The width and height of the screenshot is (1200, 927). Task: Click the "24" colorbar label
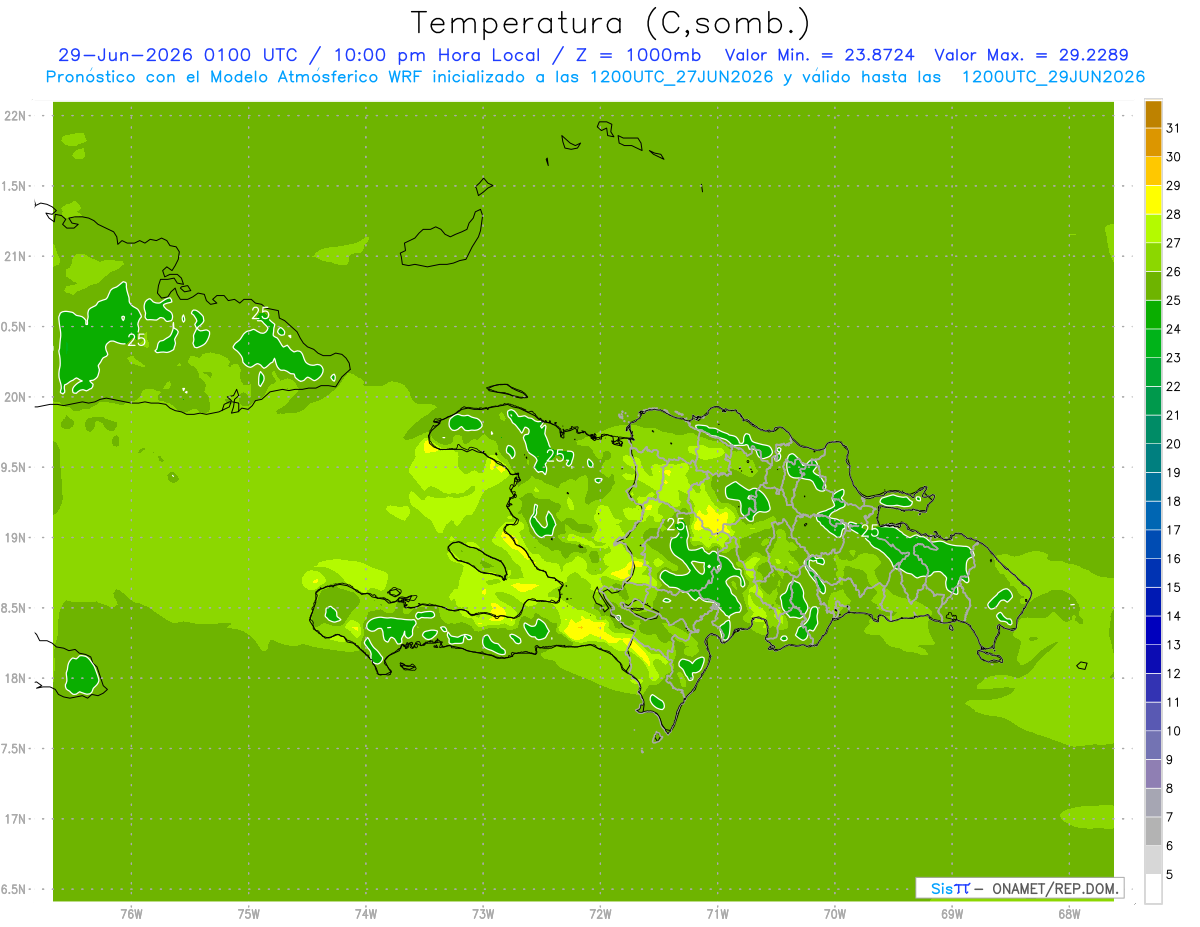click(1174, 329)
